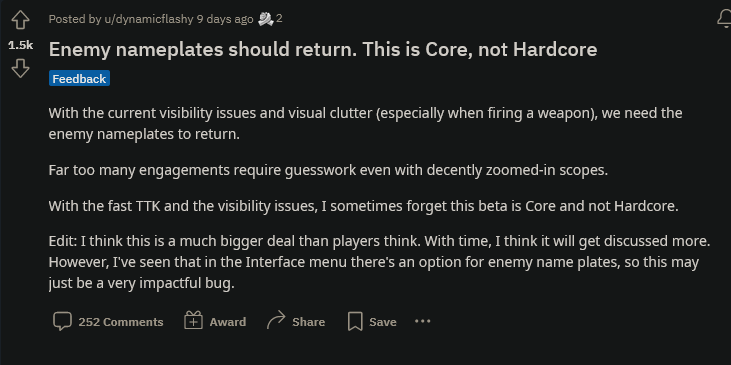Upvote the enemy nameplates post
Viewport: 731px width, 365px height.
tap(20, 21)
